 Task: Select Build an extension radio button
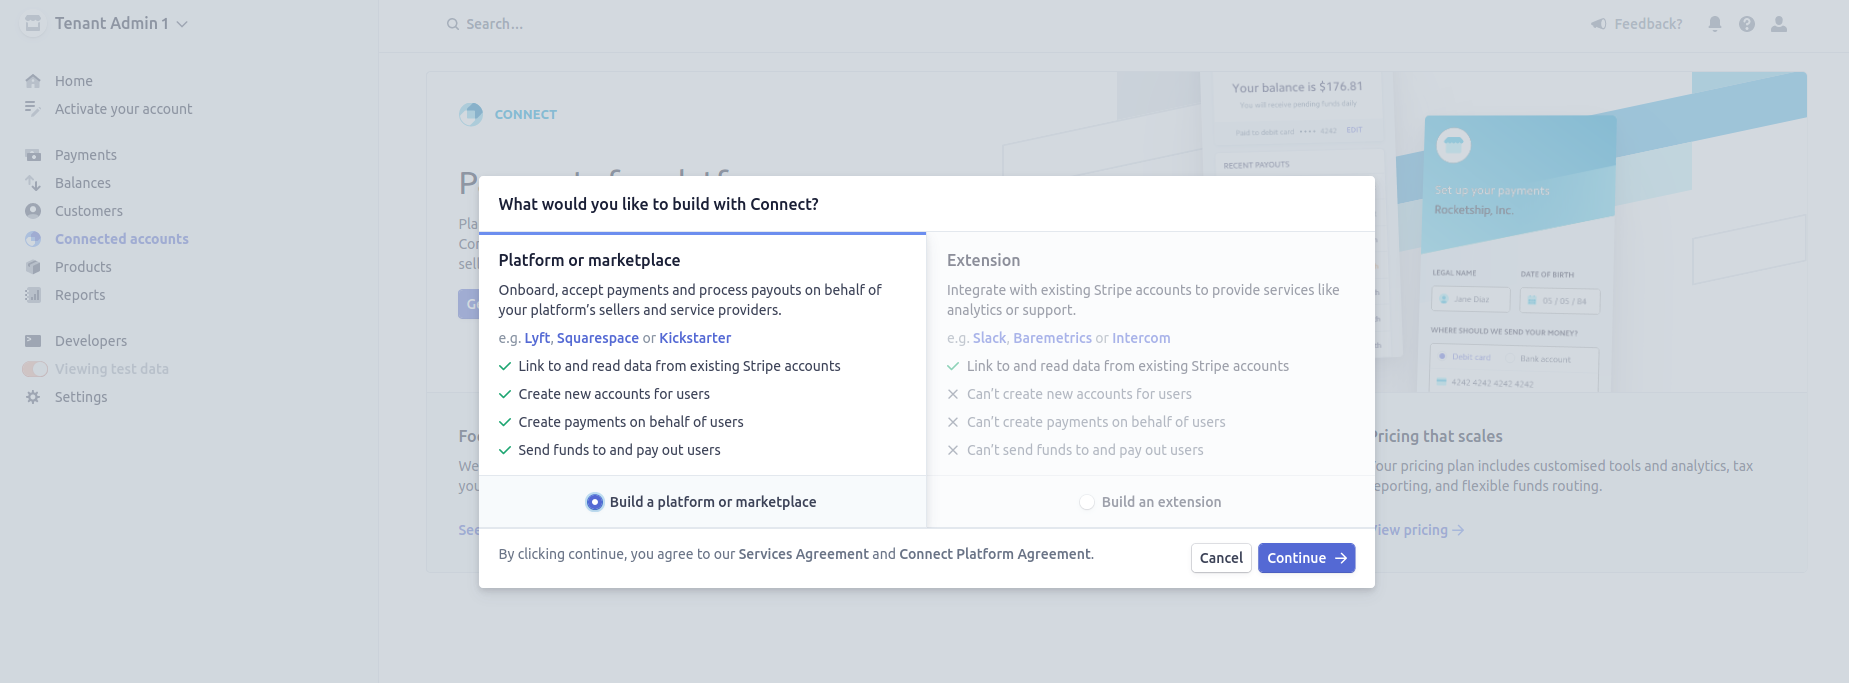tap(1087, 502)
